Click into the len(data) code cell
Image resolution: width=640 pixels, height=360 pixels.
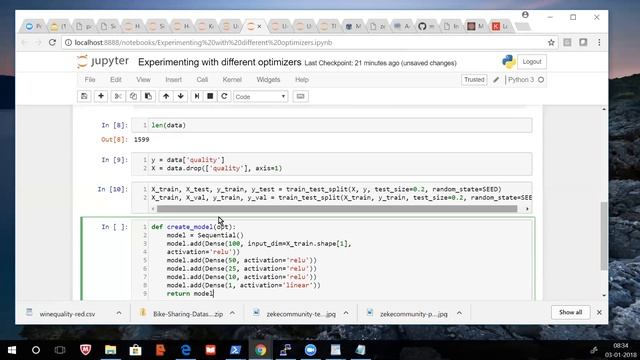click(x=331, y=125)
